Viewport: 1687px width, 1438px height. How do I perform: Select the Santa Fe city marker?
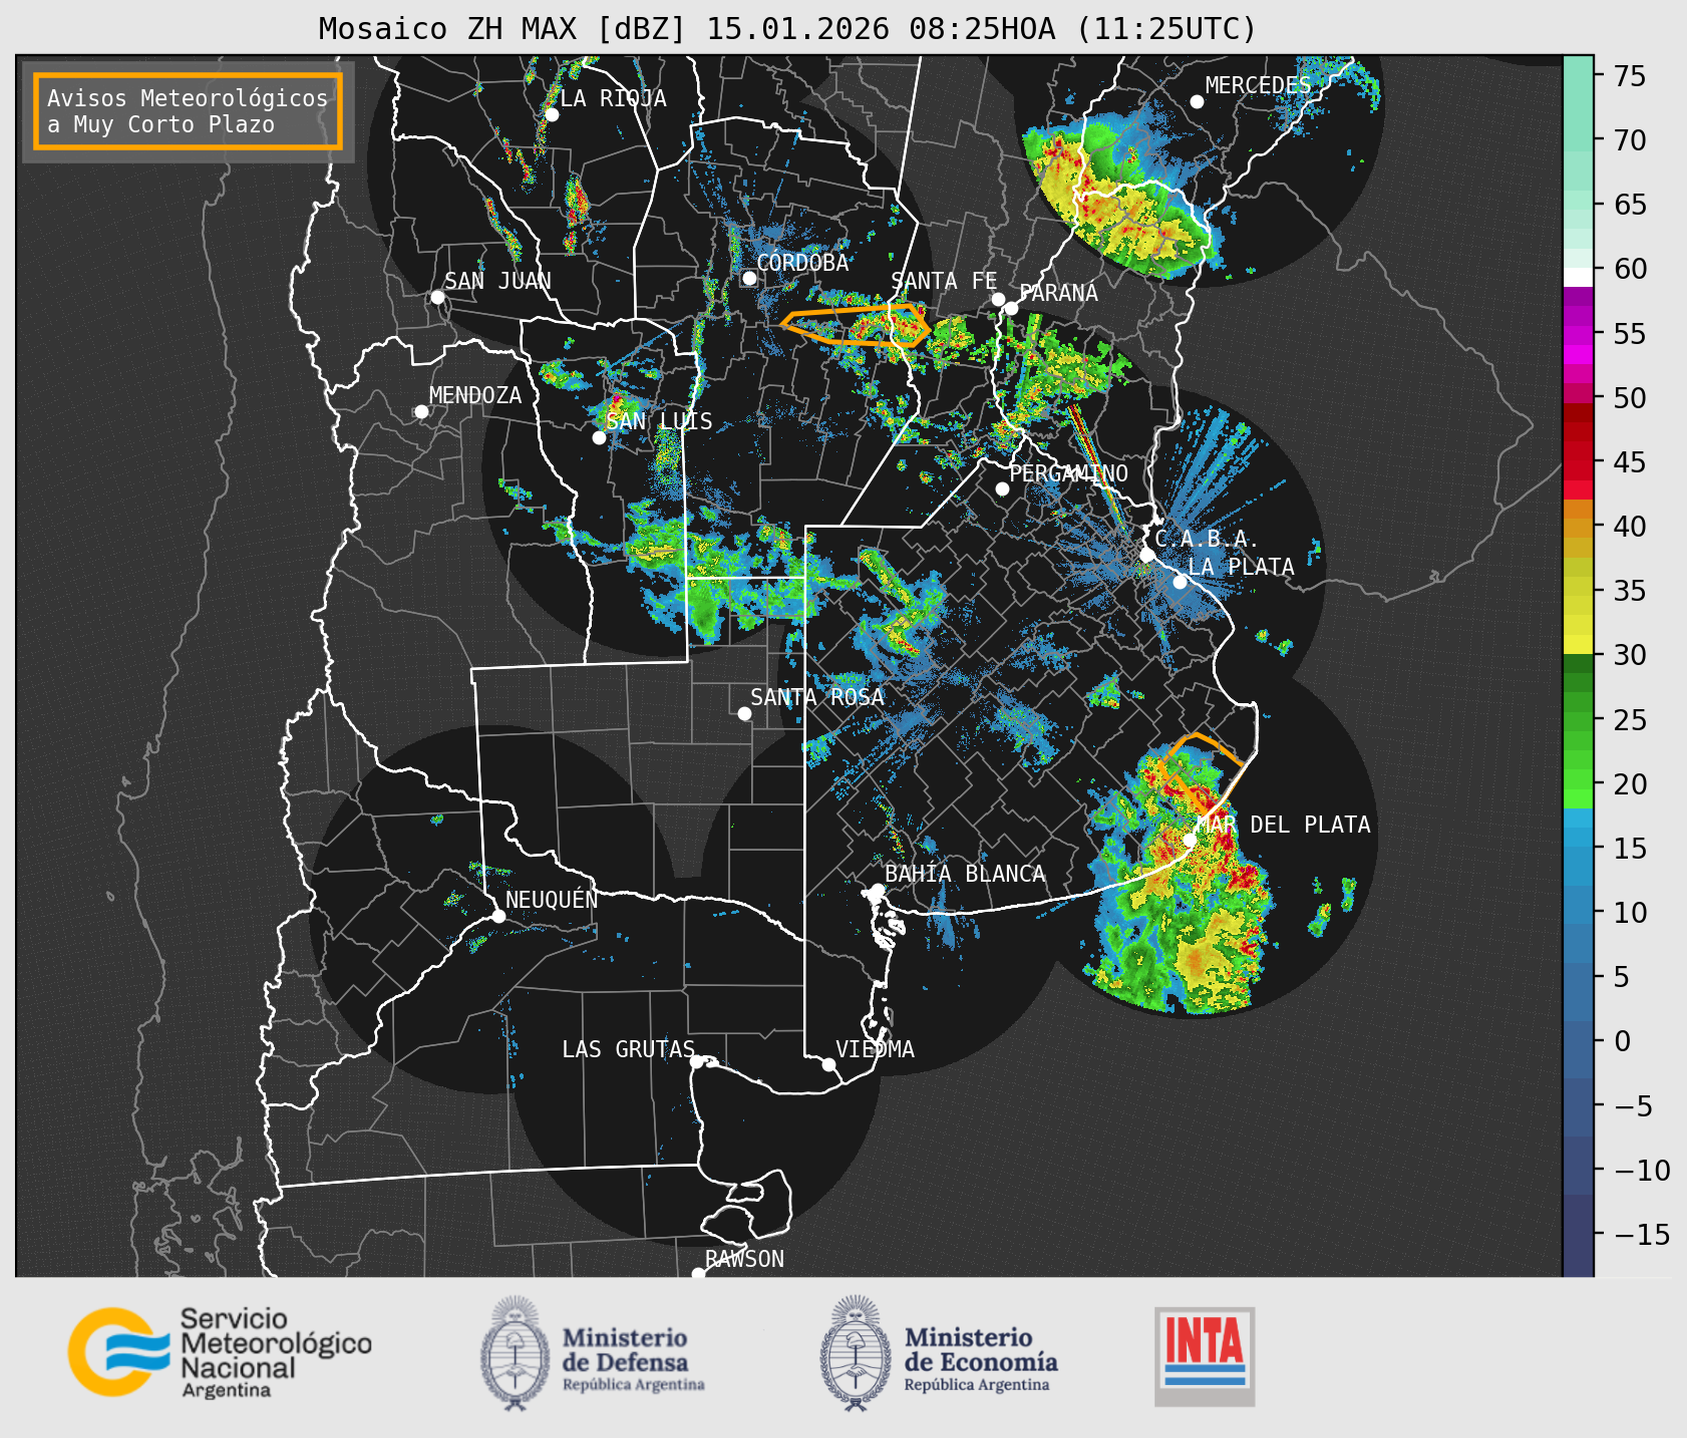[998, 299]
